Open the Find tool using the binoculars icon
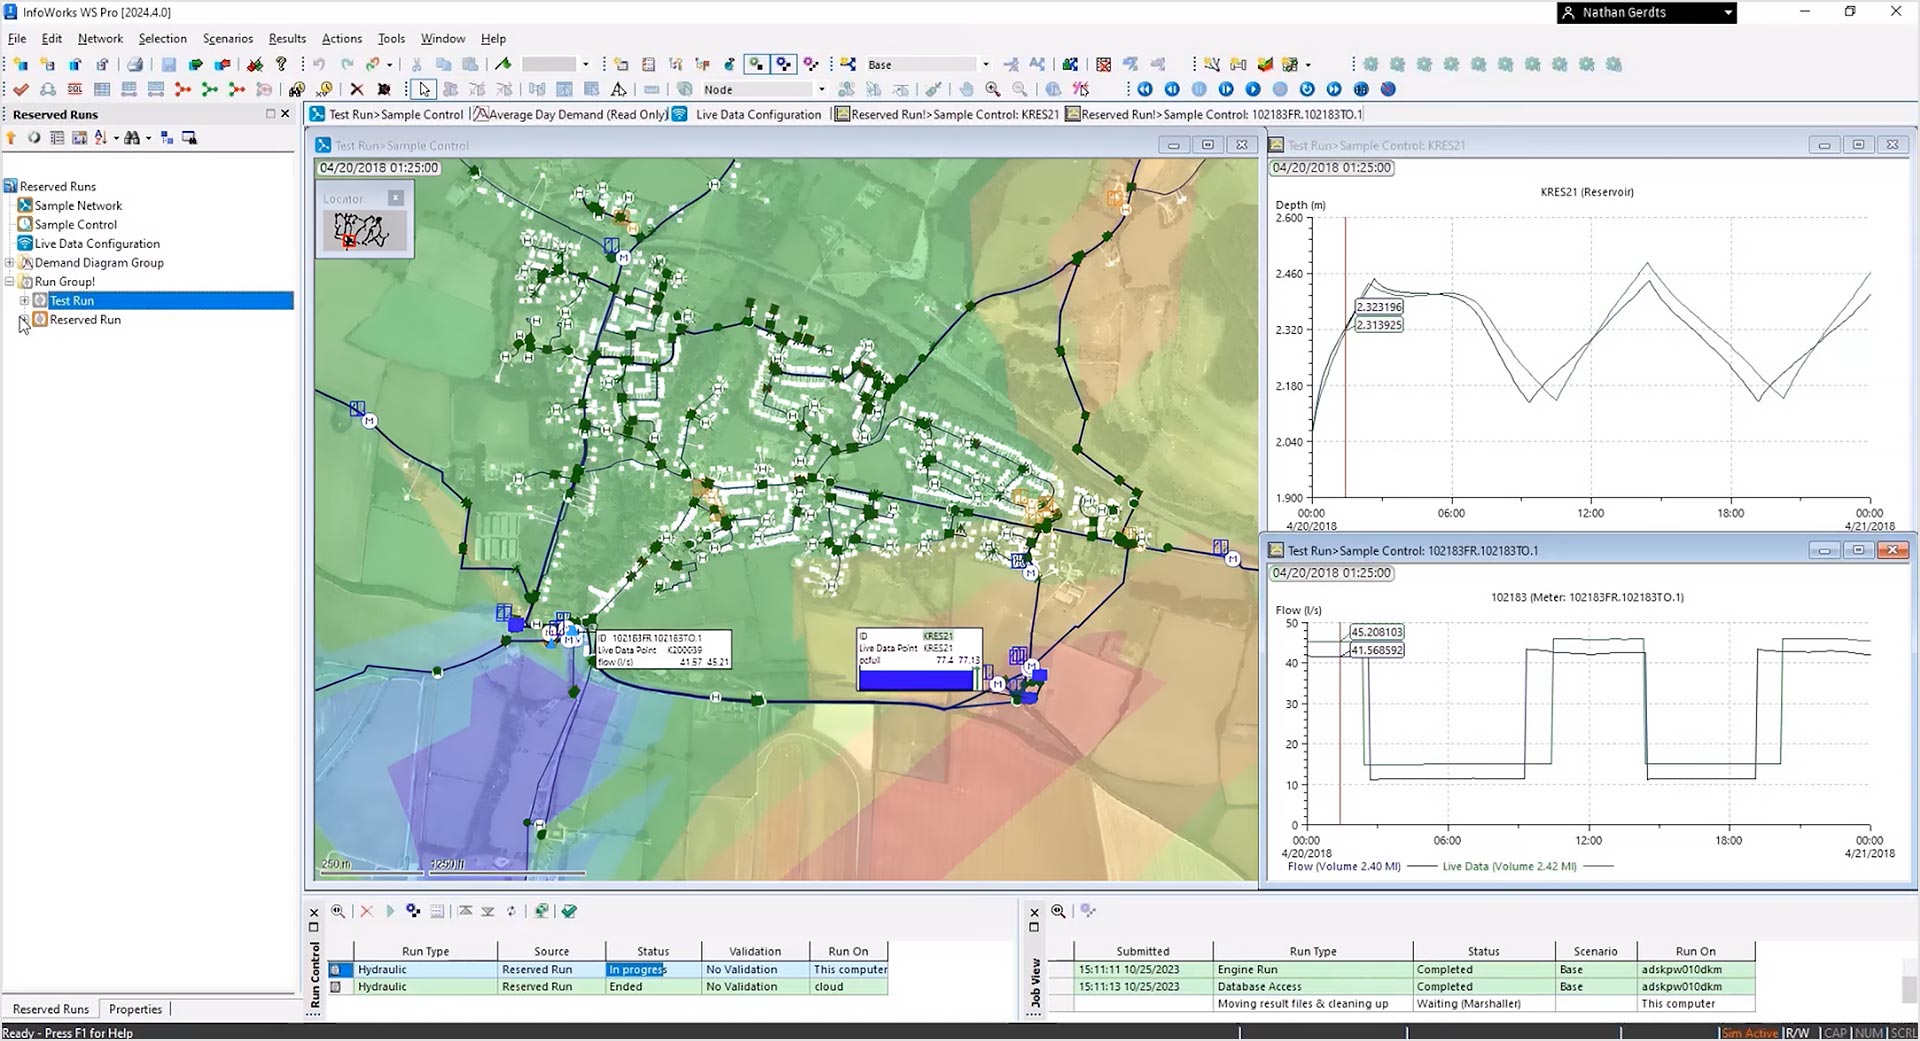Screen dimensions: 1920x1041 [296, 89]
